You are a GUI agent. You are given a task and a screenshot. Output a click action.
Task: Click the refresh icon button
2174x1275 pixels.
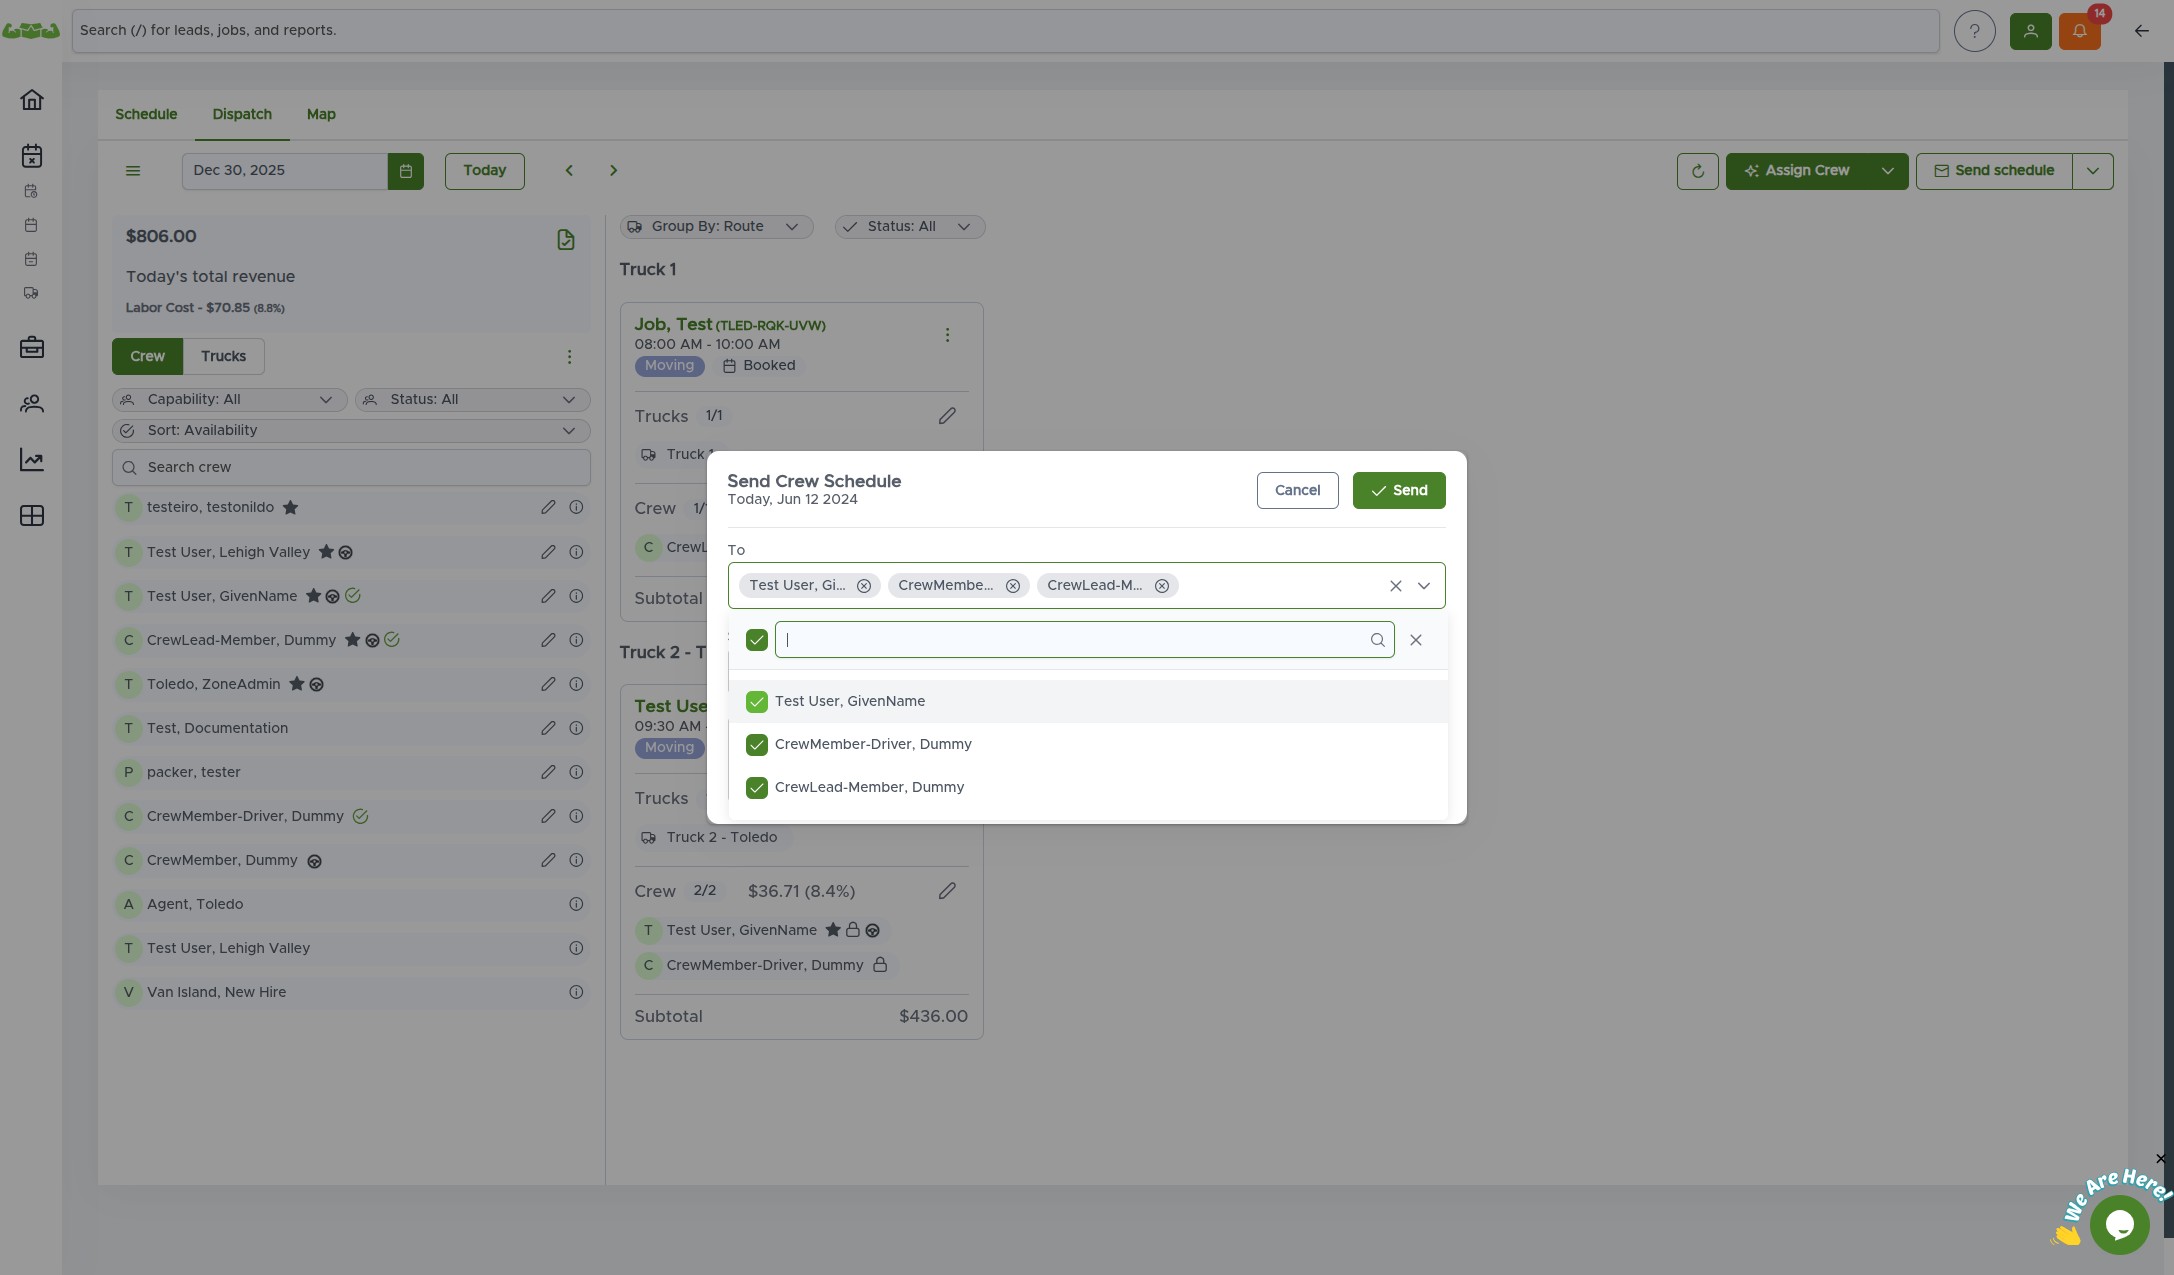[x=1697, y=171]
